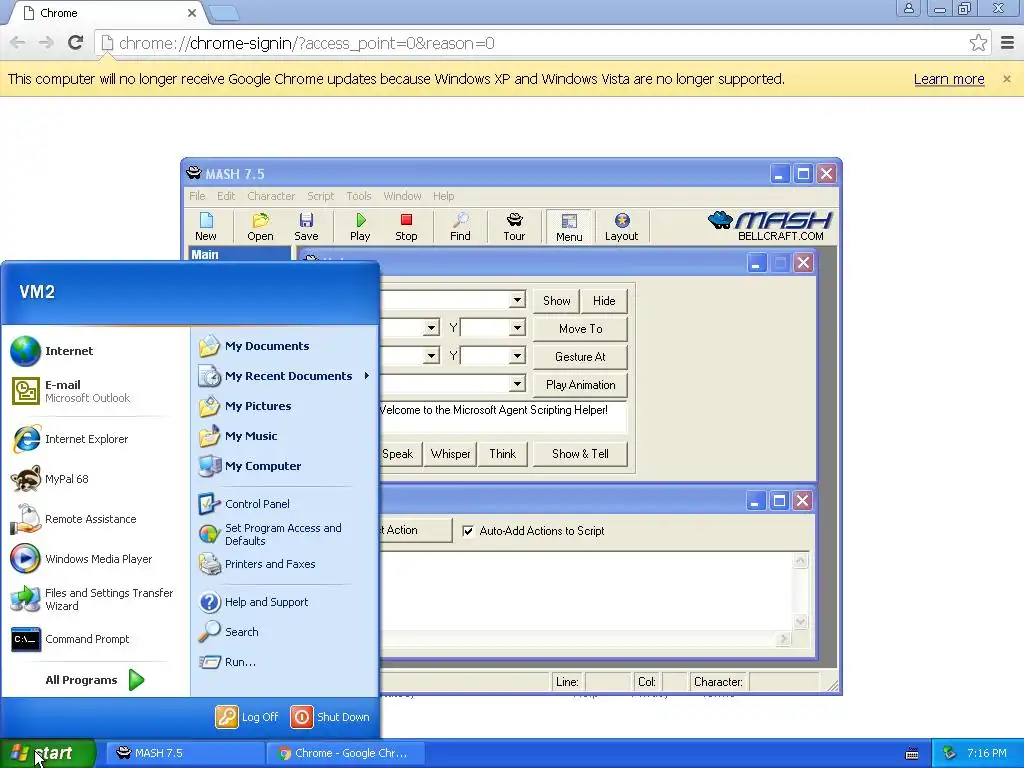1024x768 pixels.
Task: Open the Character menu in MASH
Action: click(271, 196)
